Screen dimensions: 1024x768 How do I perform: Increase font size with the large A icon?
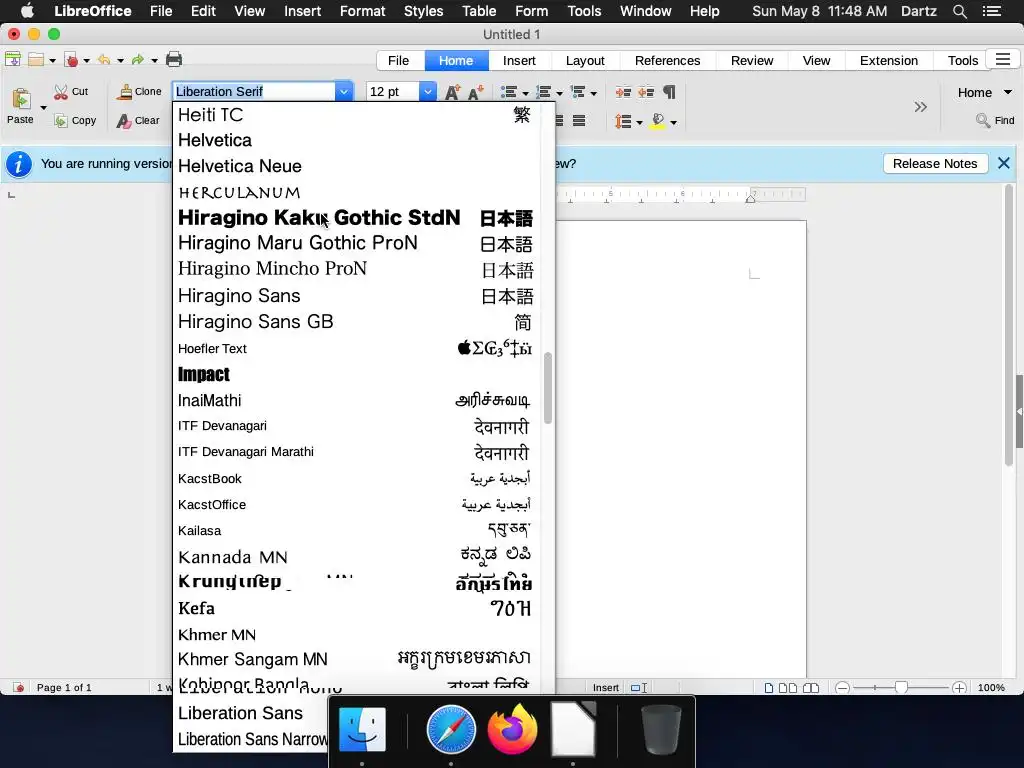point(453,92)
